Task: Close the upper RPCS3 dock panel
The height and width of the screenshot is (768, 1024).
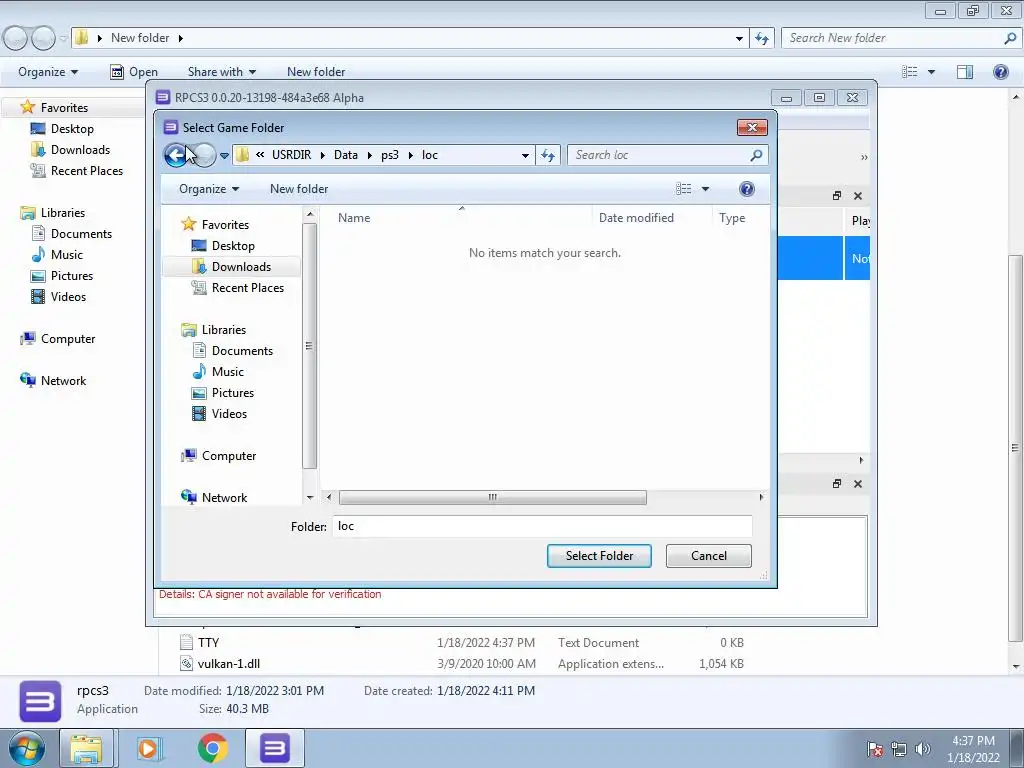Action: coord(858,196)
